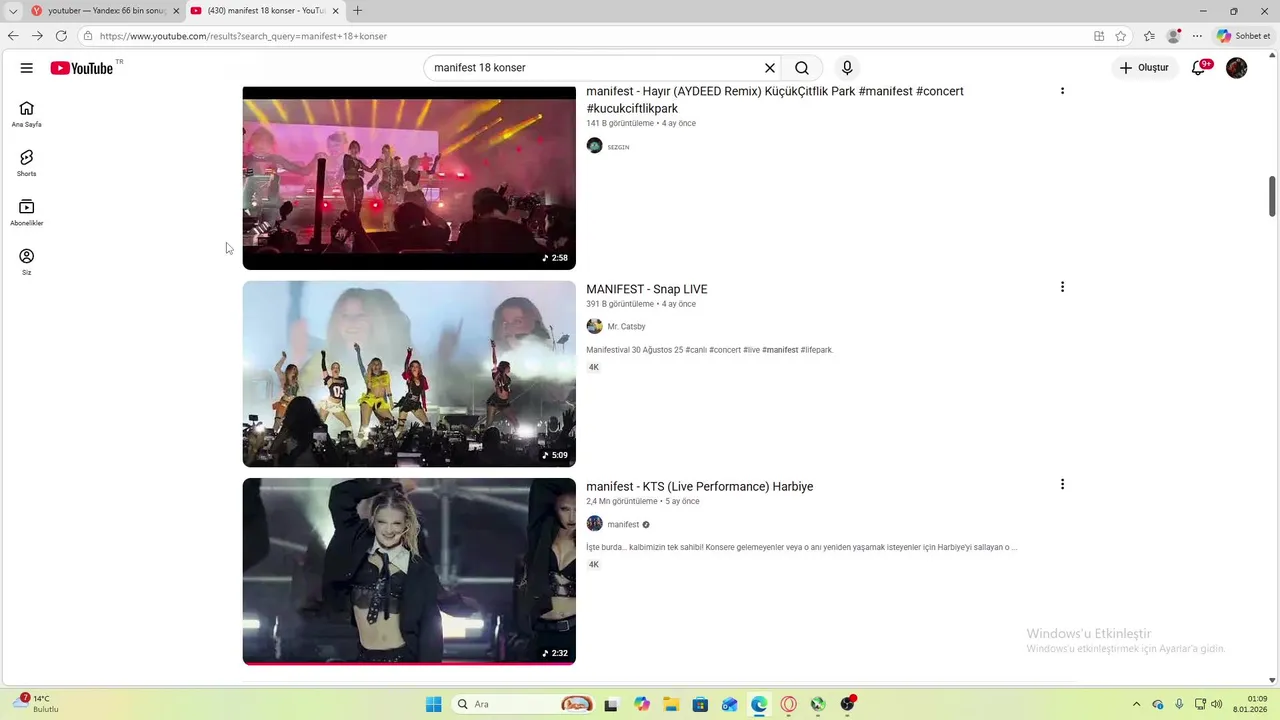Add this page to favorites star

tap(1121, 36)
